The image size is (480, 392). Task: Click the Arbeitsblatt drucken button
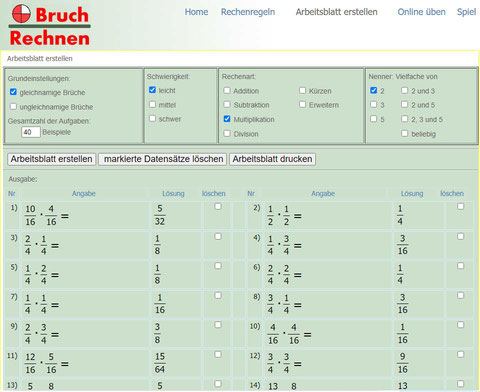(x=272, y=159)
